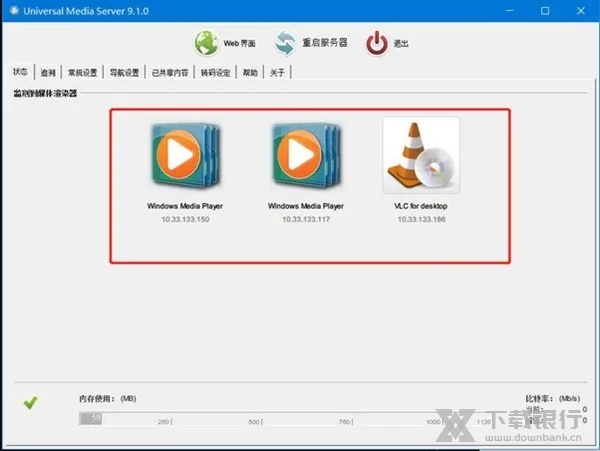This screenshot has height=451, width=600.
Task: Select the Windows Media Player renderer 10.33.133.150
Action: (x=186, y=155)
